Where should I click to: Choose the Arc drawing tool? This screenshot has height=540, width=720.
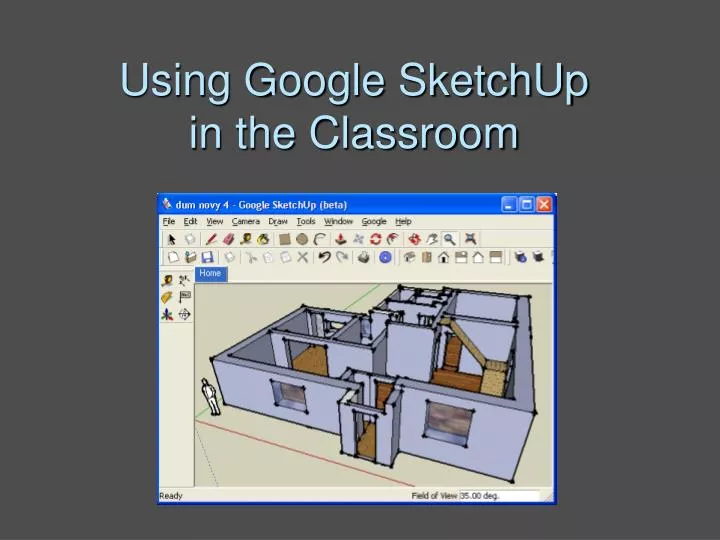(320, 239)
